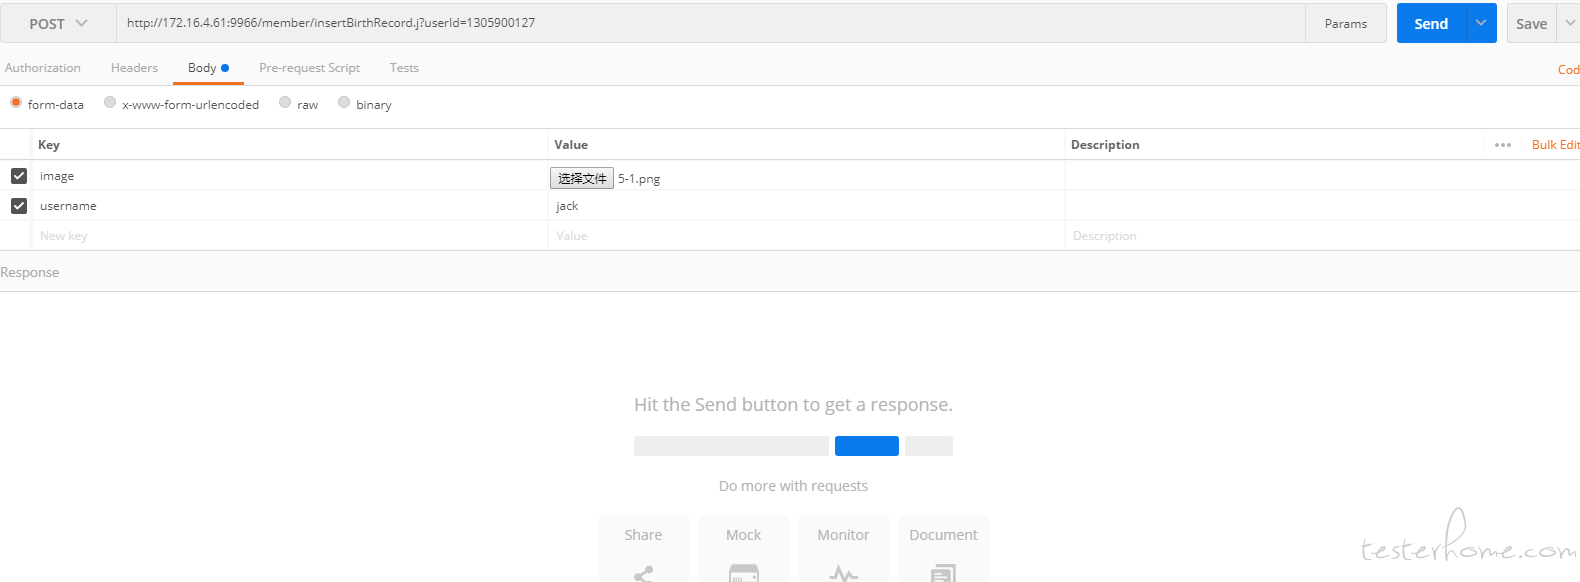Click the three-dots column options icon
Image resolution: width=1580 pixels, height=582 pixels.
pos(1503,145)
